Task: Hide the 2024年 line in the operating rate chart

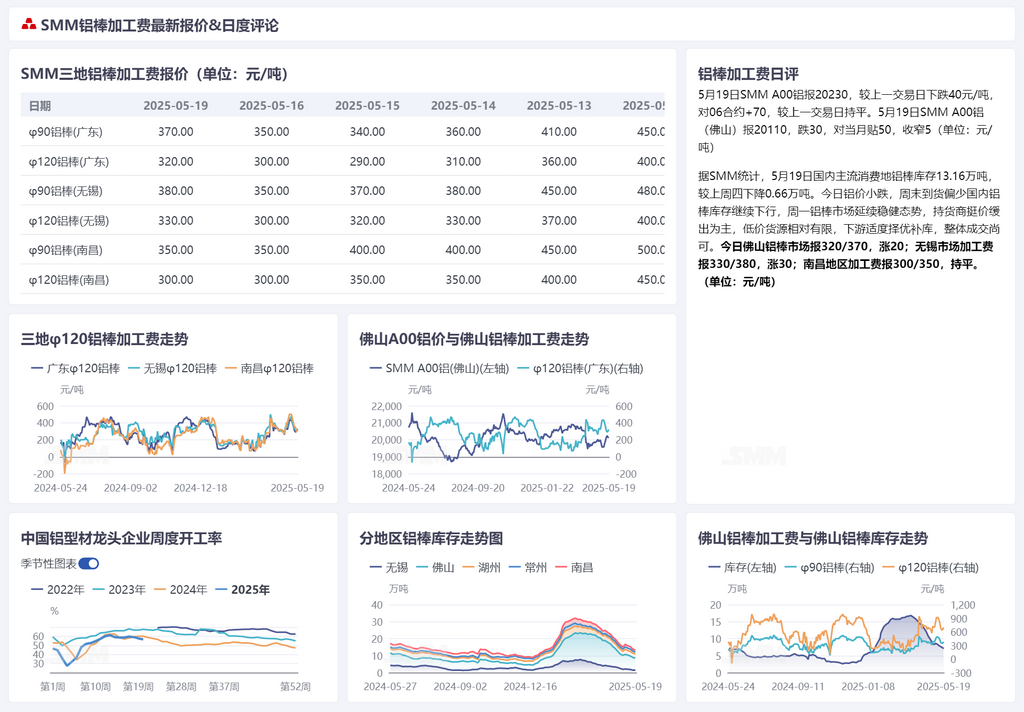Action: tap(181, 590)
